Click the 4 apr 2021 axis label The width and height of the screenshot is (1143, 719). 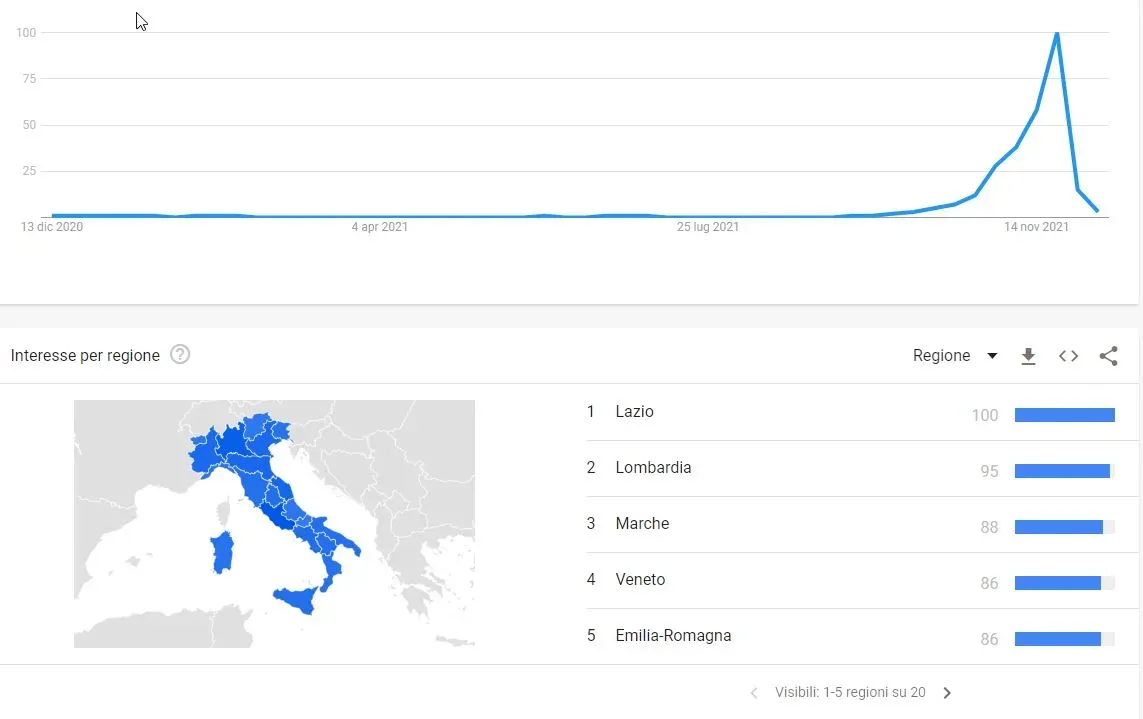point(380,227)
